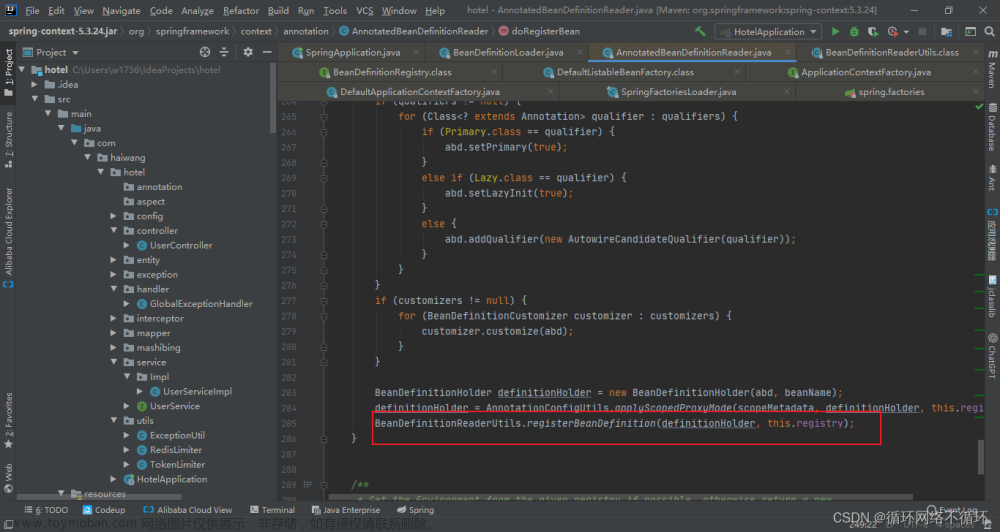1000x532 pixels.
Task: Collapse the controller package
Action: pos(114,230)
